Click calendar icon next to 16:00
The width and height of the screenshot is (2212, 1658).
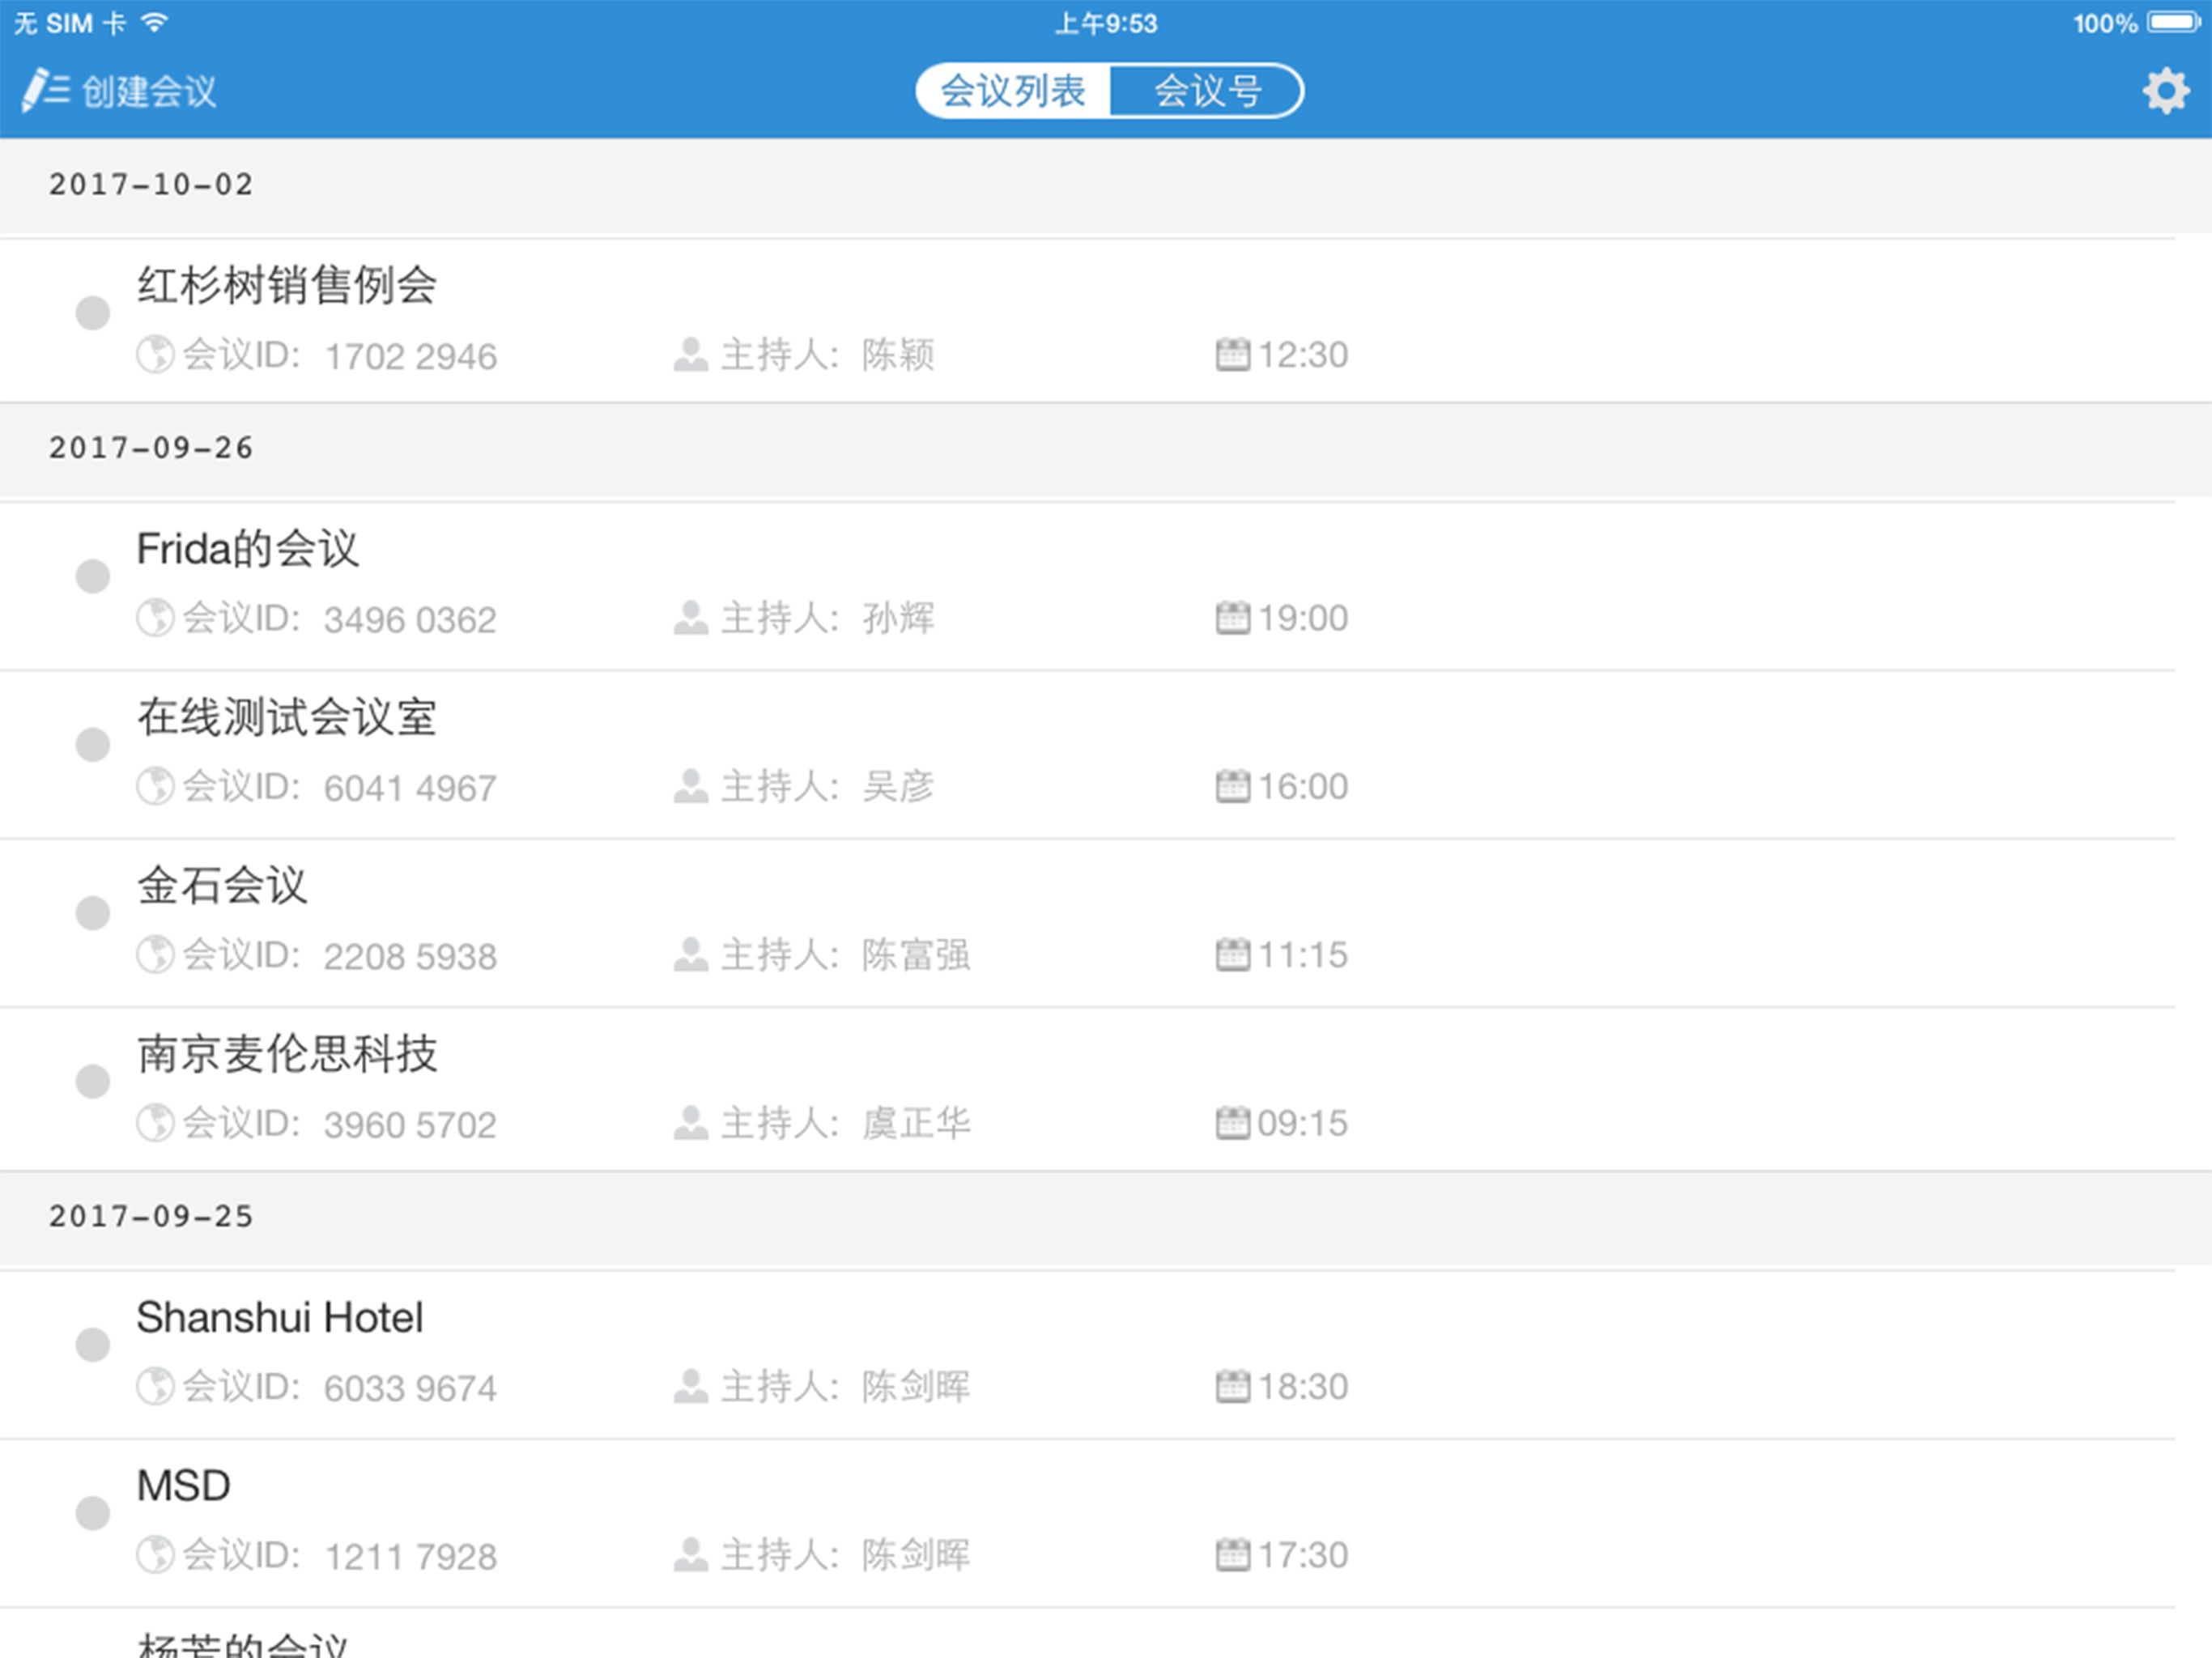(x=1233, y=786)
